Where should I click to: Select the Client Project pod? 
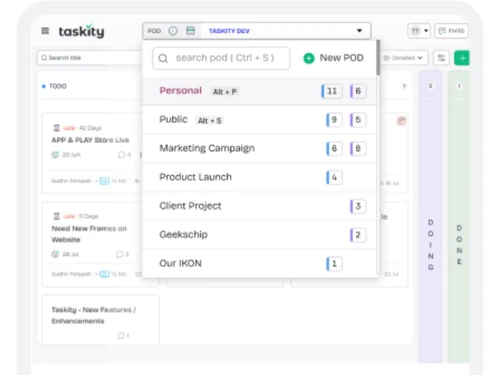click(259, 206)
